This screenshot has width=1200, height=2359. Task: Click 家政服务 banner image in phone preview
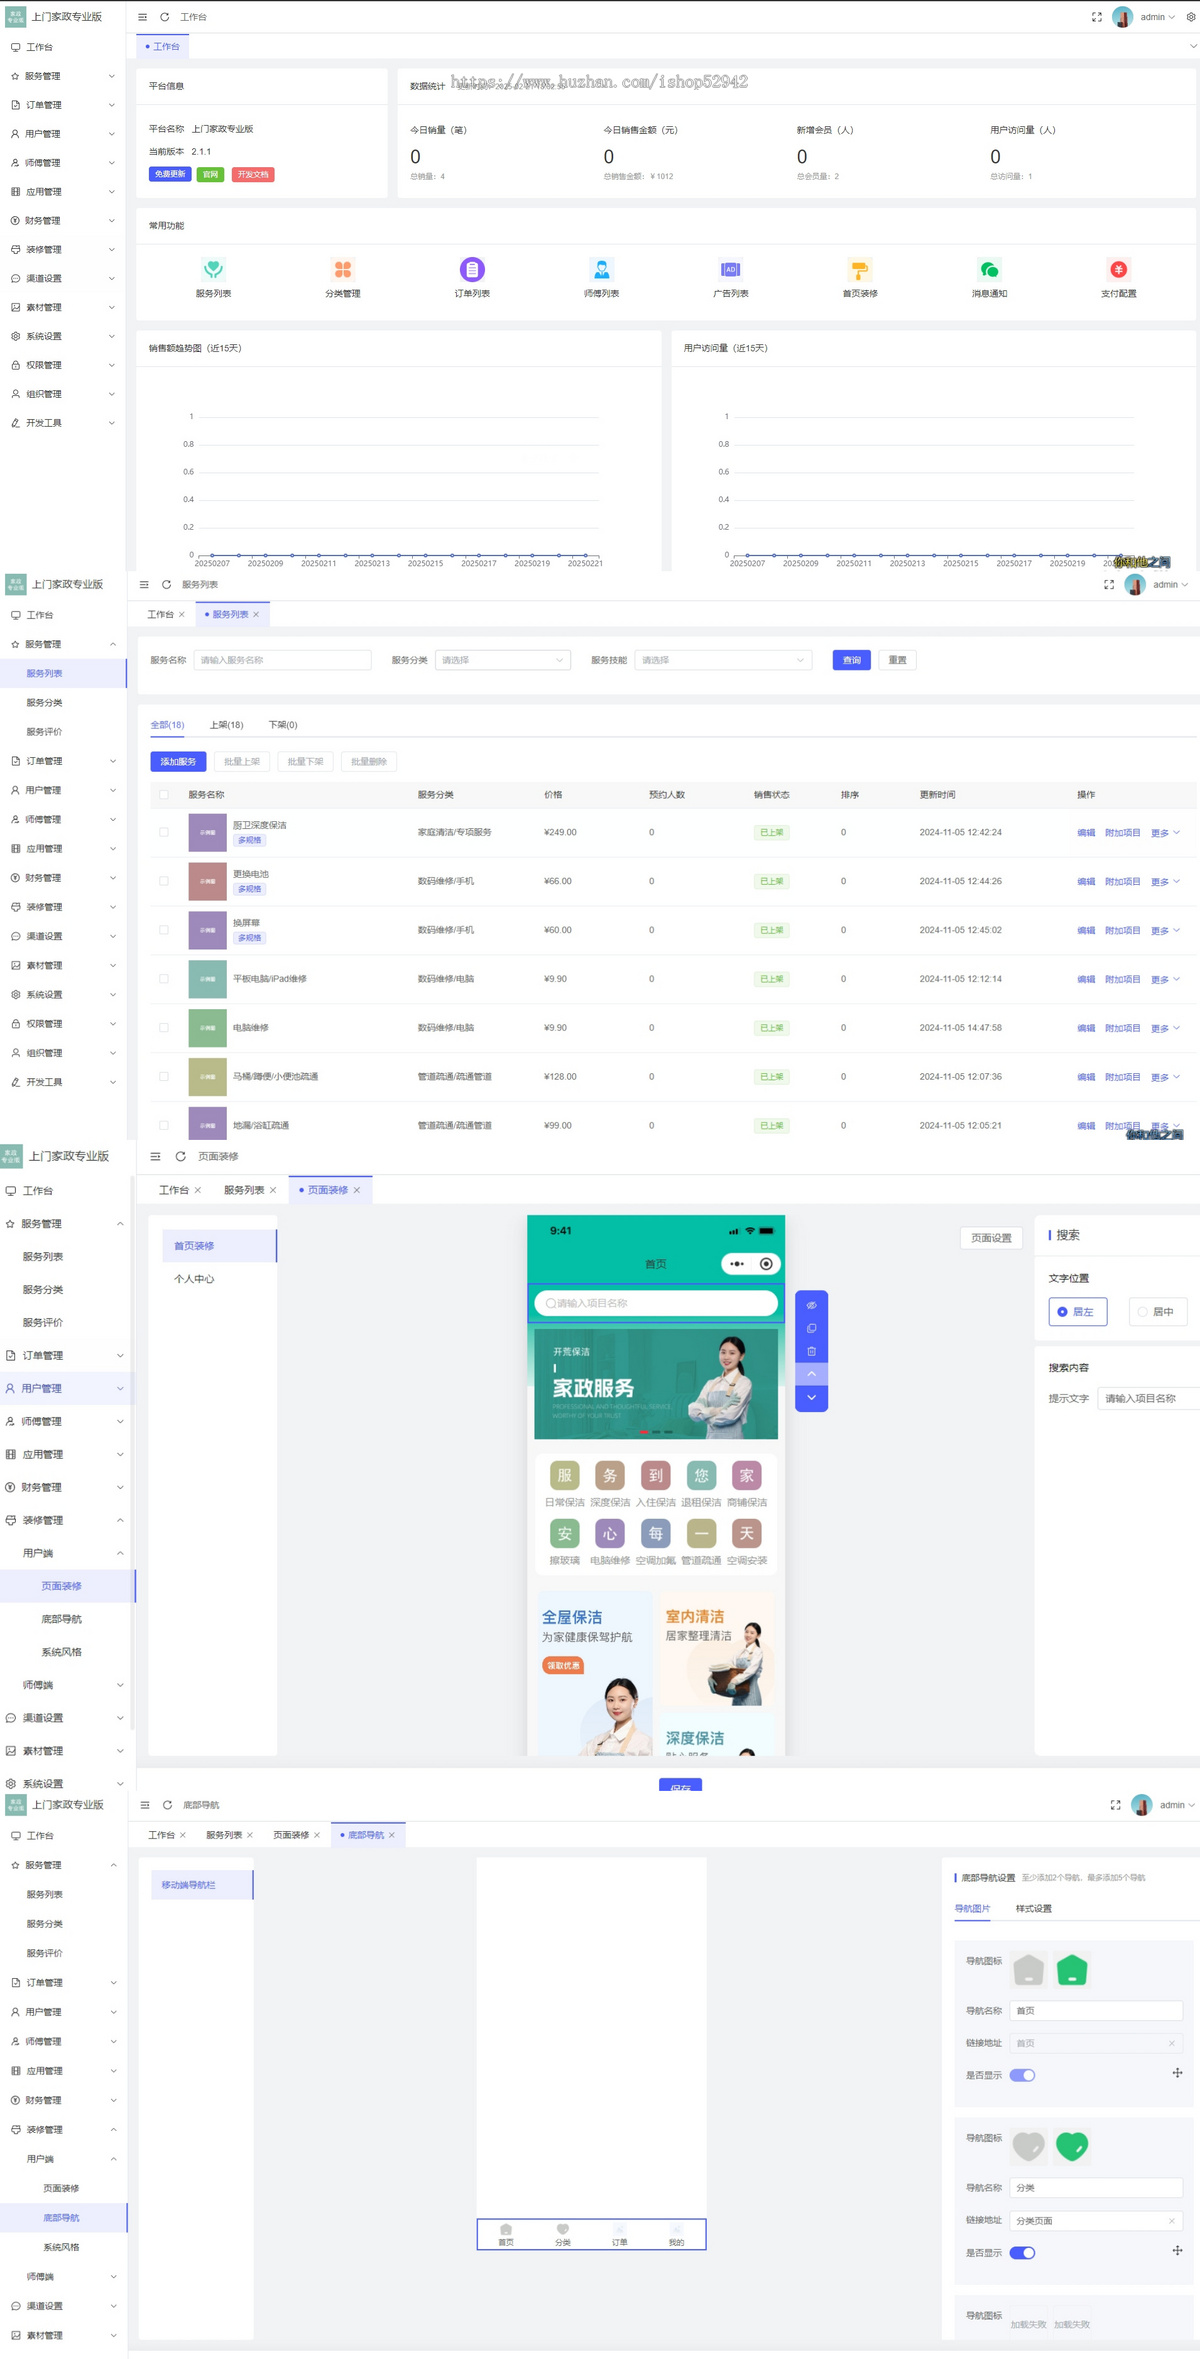(x=656, y=1384)
